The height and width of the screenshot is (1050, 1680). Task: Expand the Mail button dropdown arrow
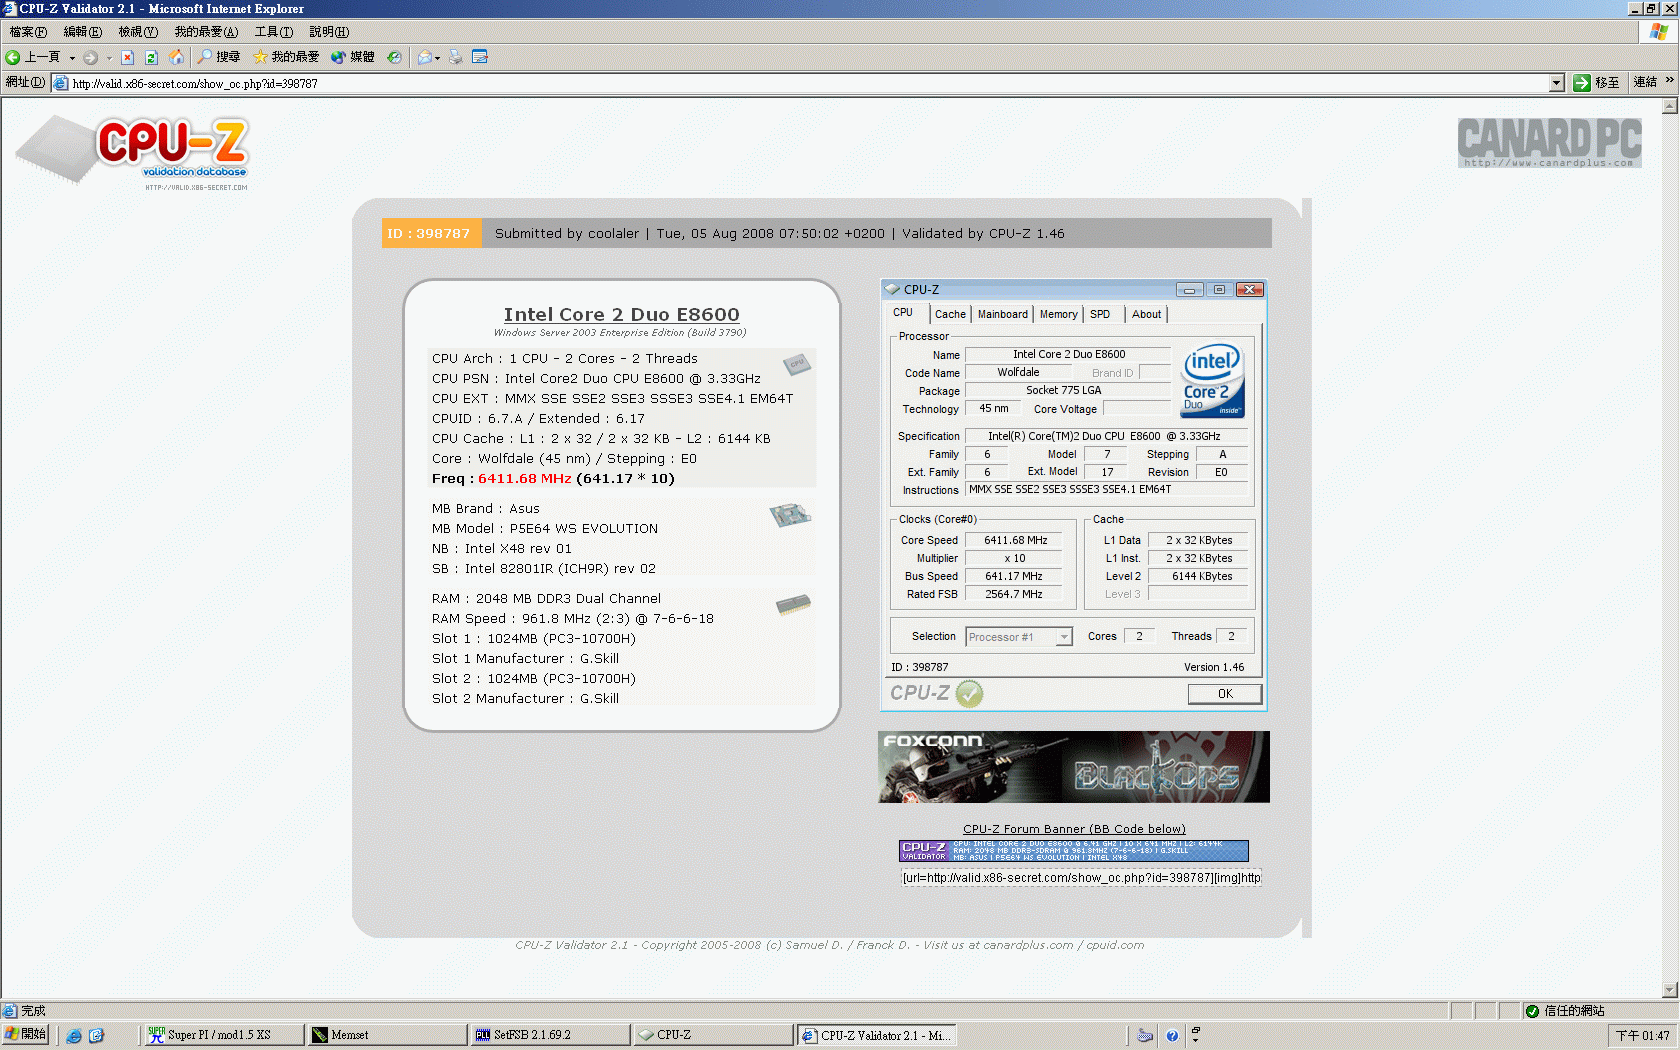coord(438,58)
